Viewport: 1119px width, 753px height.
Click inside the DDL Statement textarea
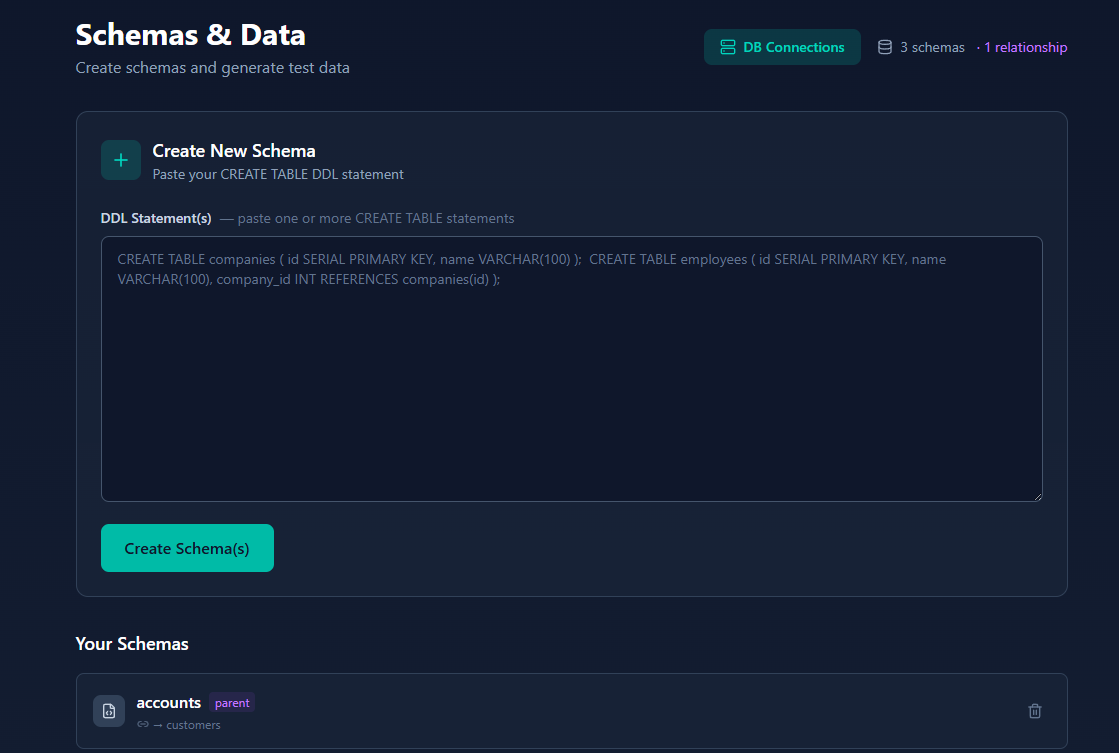(x=571, y=368)
